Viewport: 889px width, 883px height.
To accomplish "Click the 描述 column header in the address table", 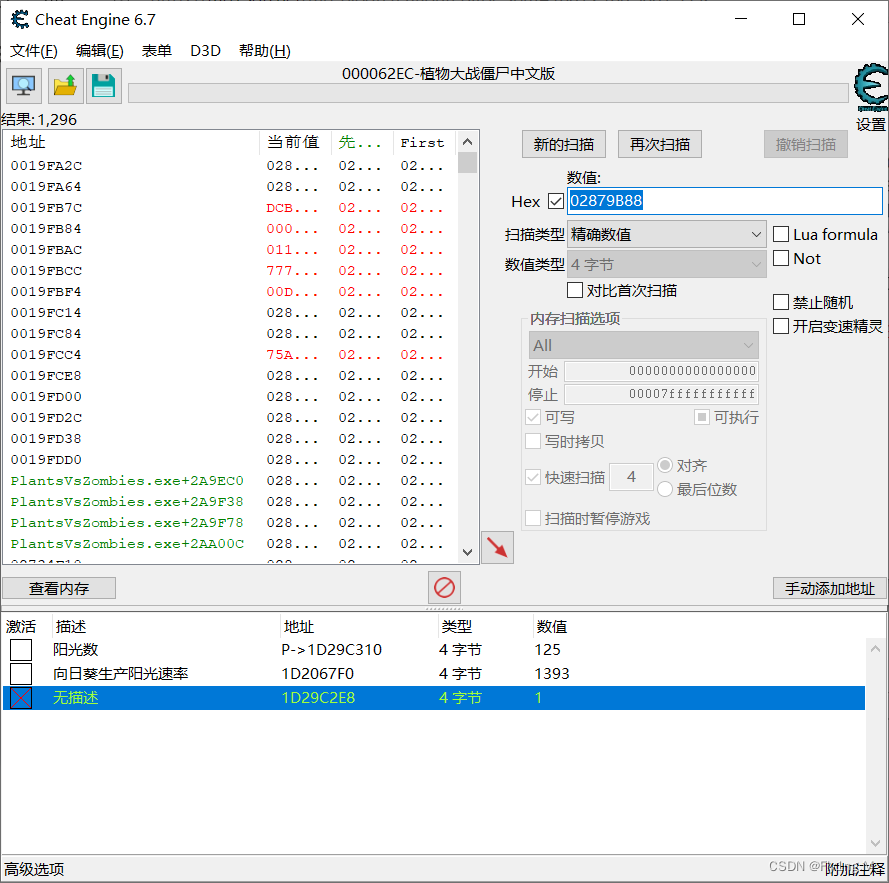I will click(71, 627).
